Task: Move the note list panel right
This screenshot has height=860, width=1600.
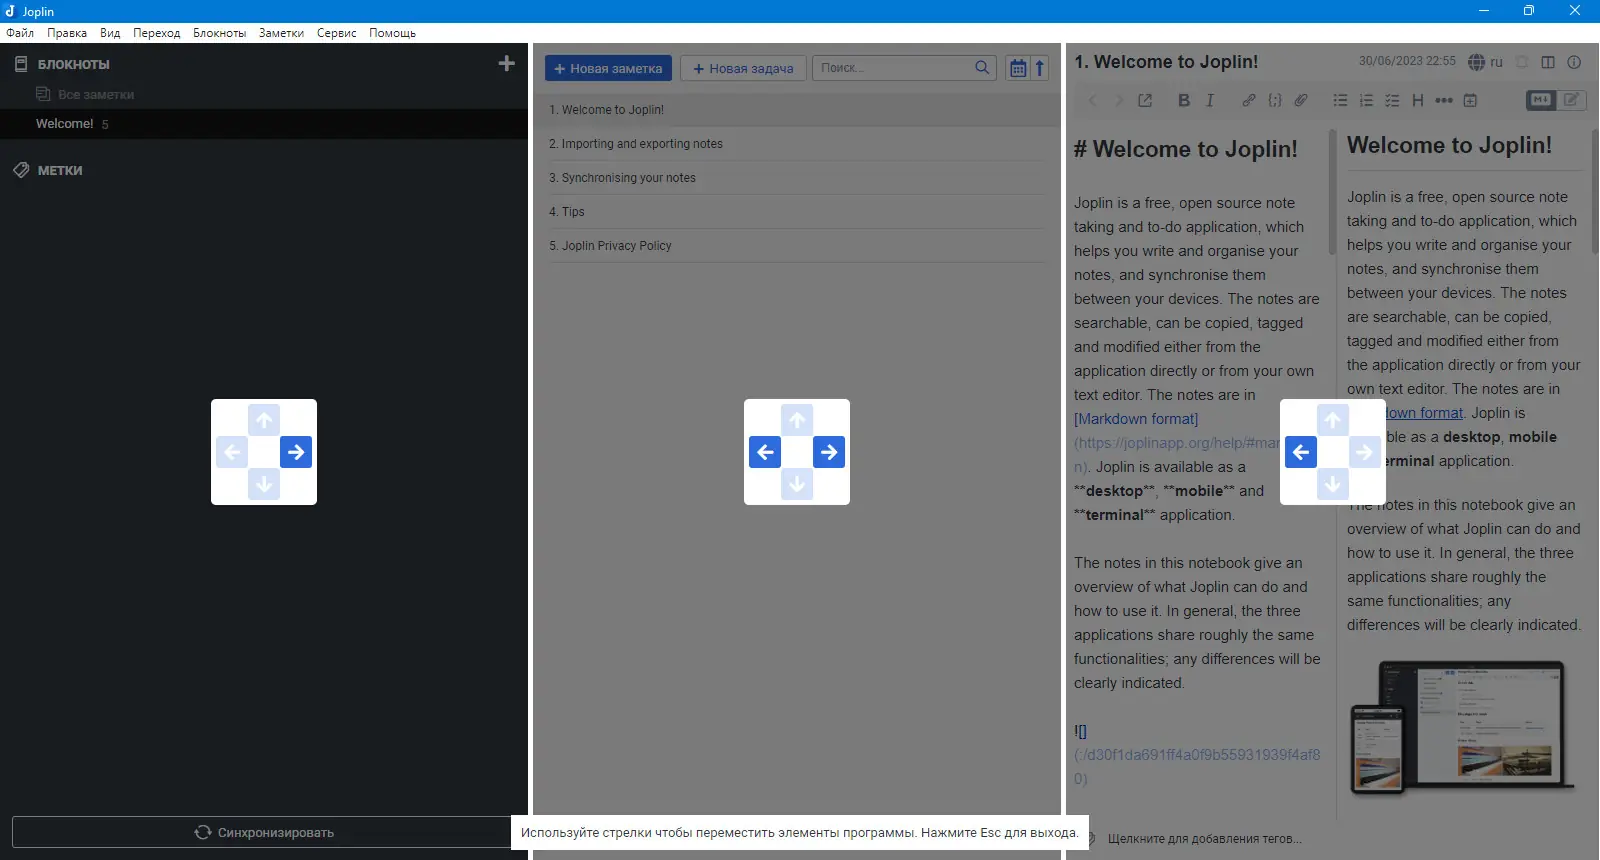Action: [829, 452]
